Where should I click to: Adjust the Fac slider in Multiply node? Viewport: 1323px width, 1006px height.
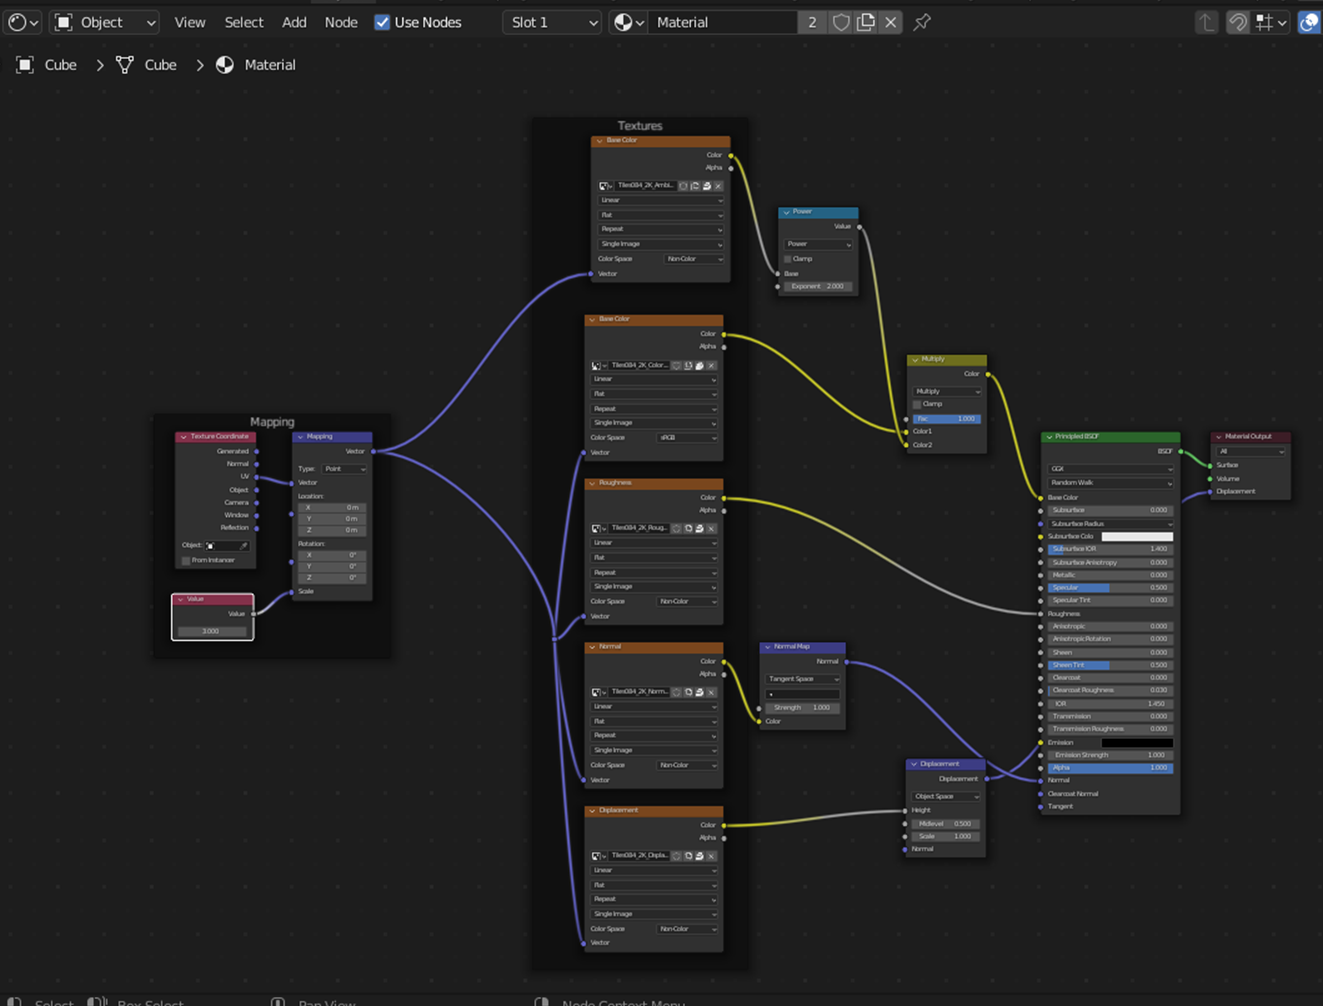click(x=947, y=419)
